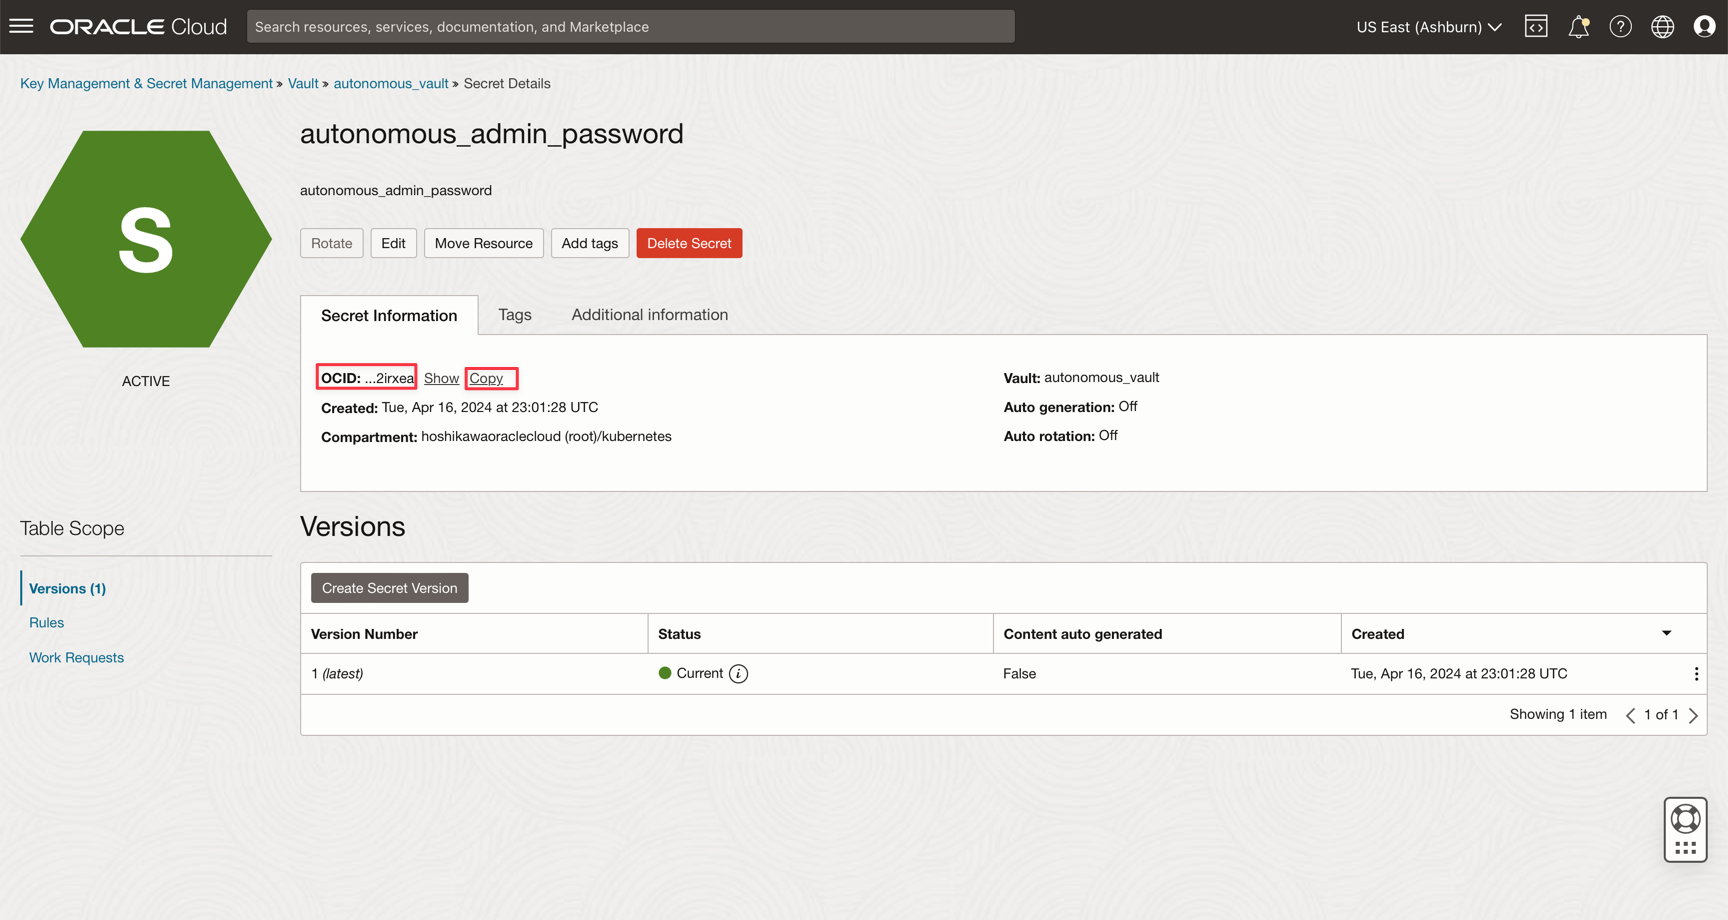Click the Versions section heading
Viewport: 1728px width, 920px height.
[x=353, y=526]
